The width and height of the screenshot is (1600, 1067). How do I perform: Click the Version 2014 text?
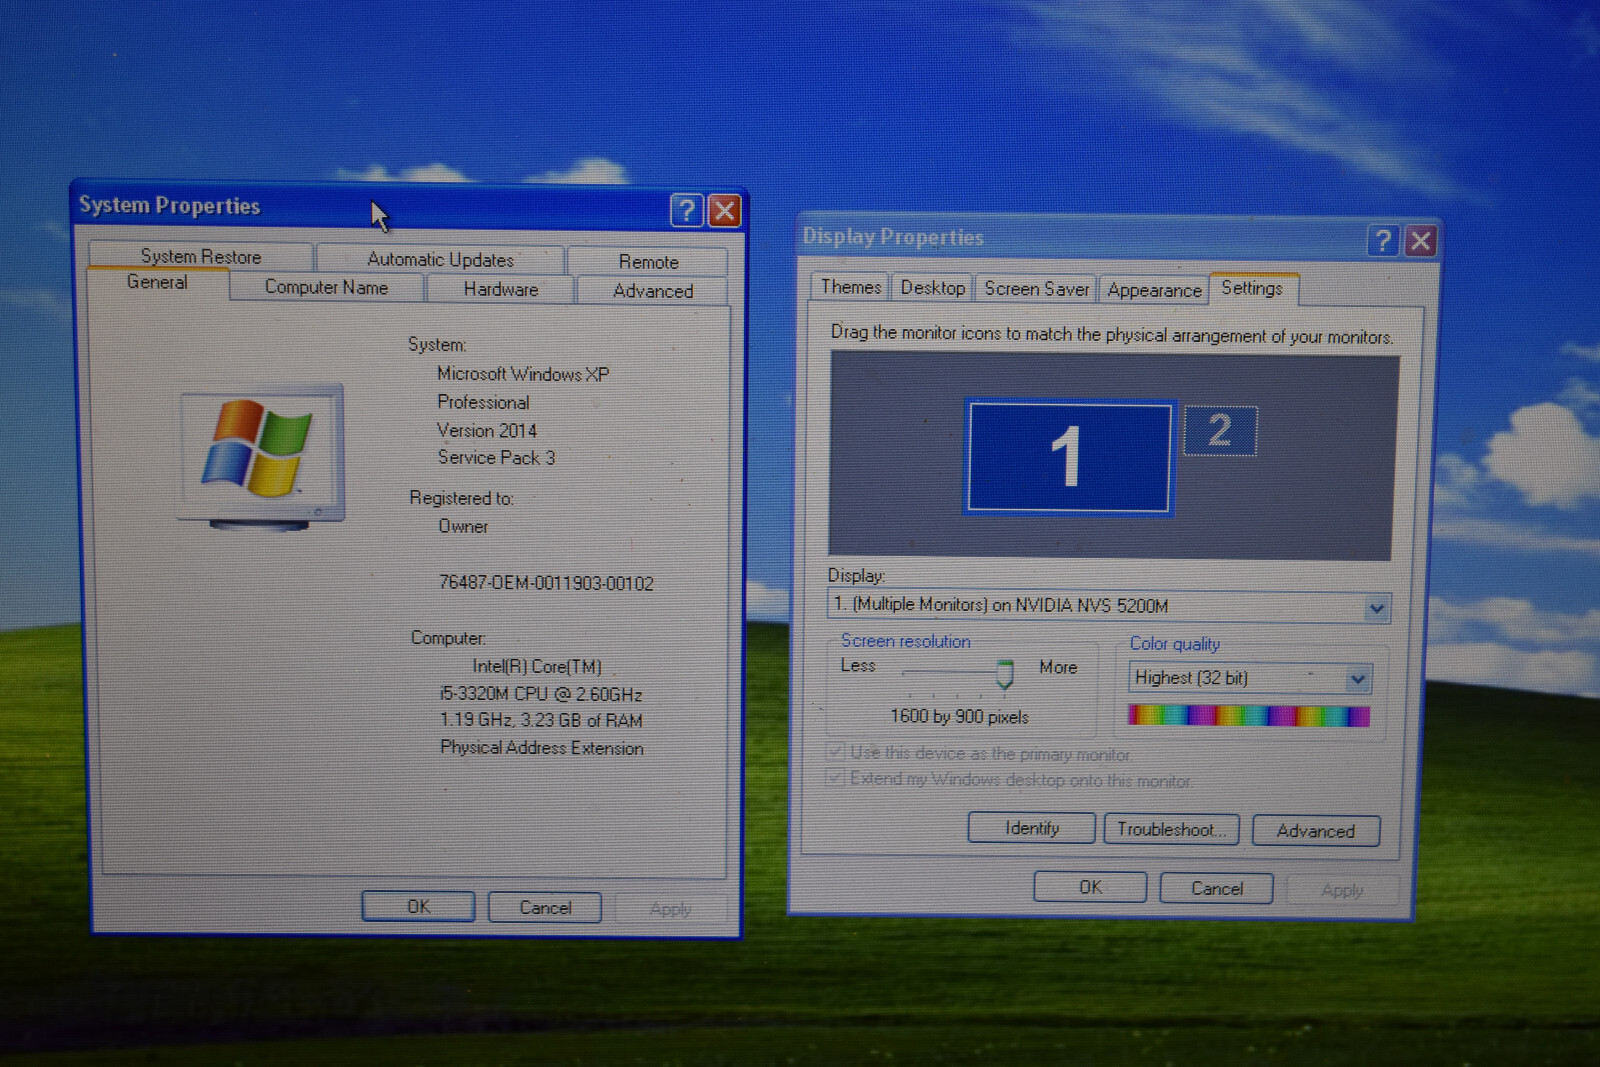[487, 430]
